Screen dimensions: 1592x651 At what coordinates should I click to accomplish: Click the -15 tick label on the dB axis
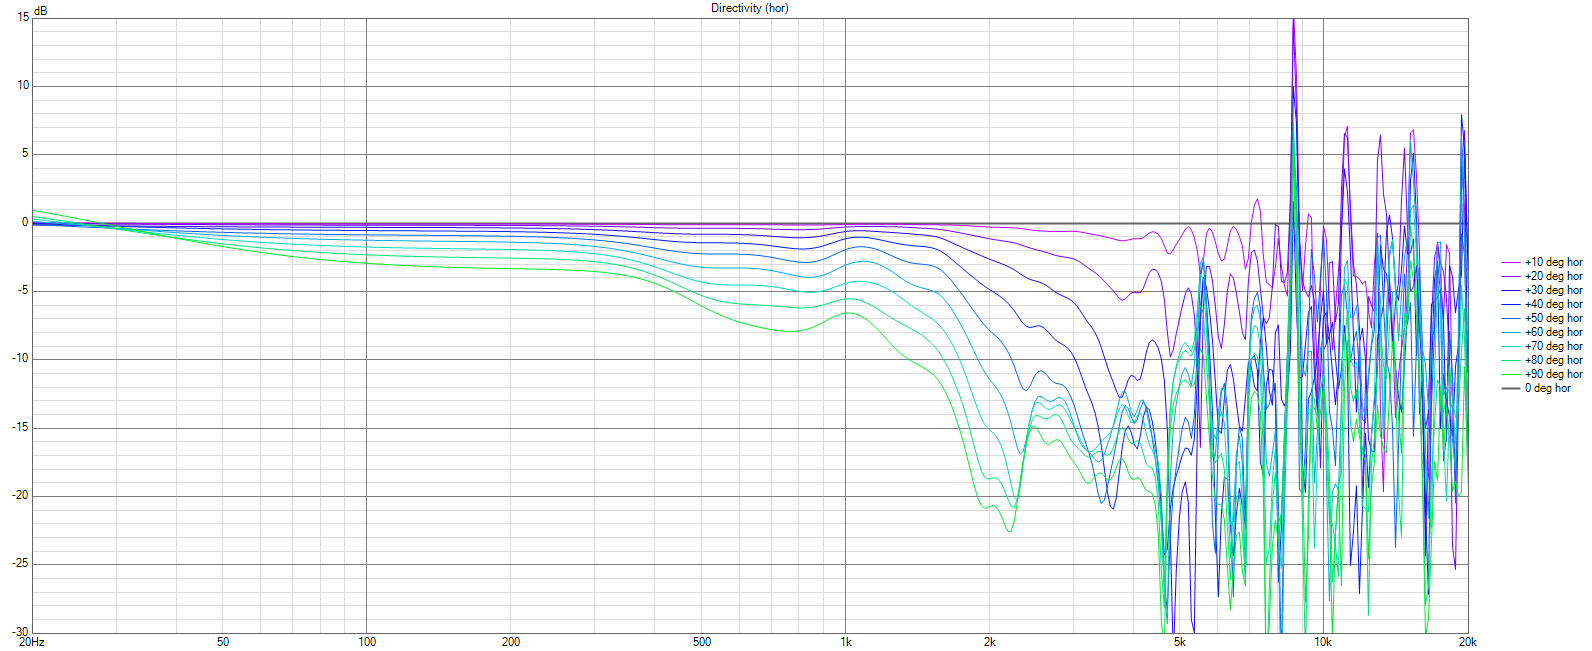19,427
